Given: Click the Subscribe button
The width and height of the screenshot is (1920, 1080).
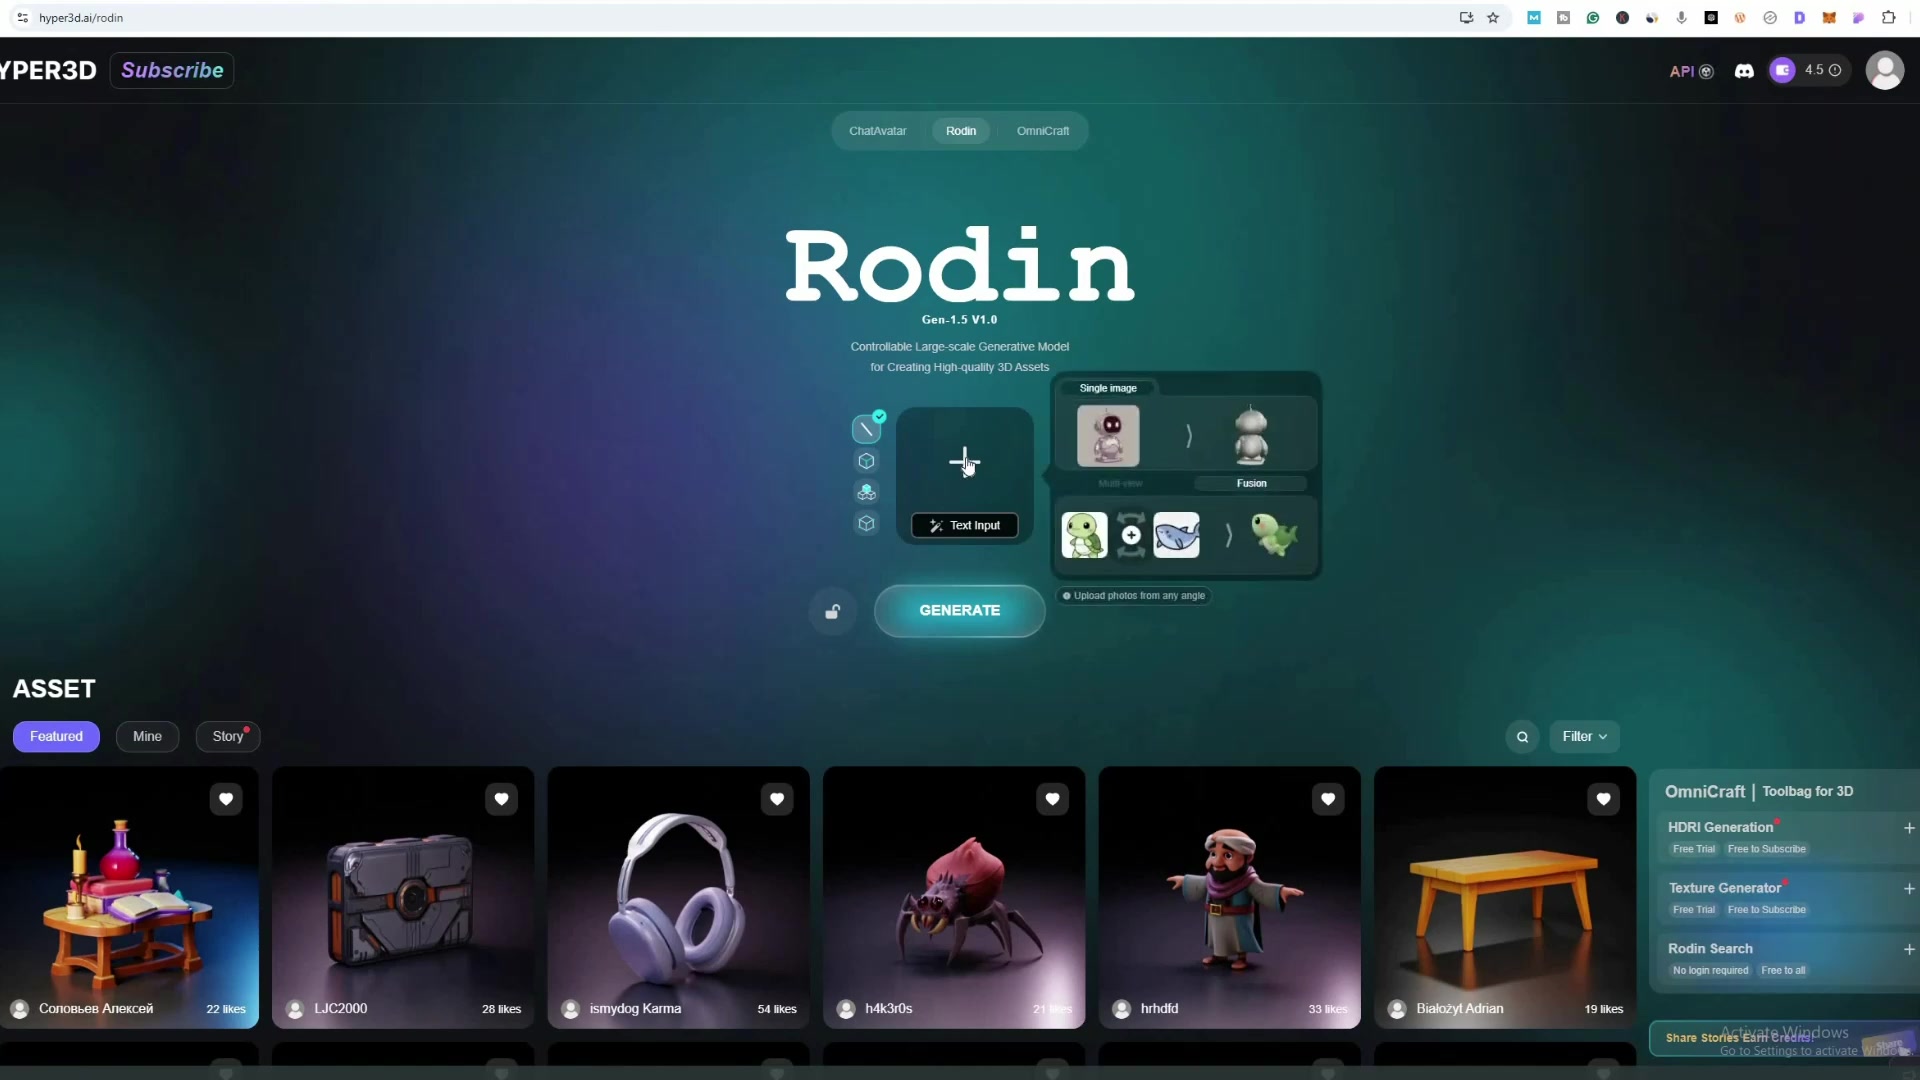Looking at the screenshot, I should coord(172,70).
